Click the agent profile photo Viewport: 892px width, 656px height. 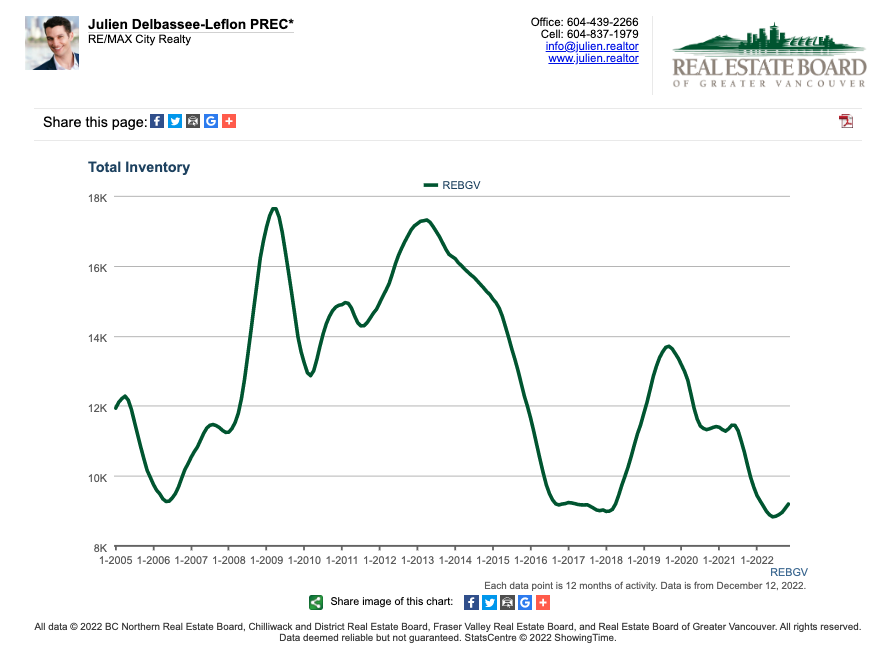[x=52, y=43]
